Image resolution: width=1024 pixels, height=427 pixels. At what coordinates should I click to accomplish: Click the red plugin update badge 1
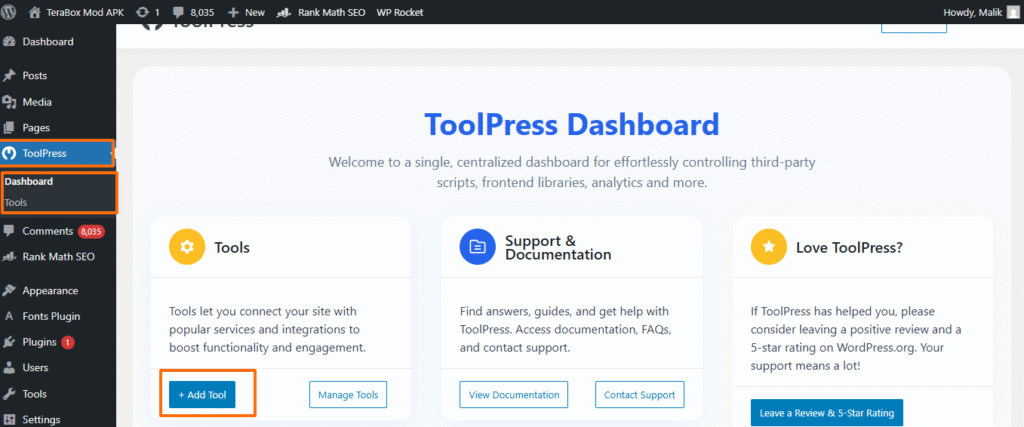point(68,342)
